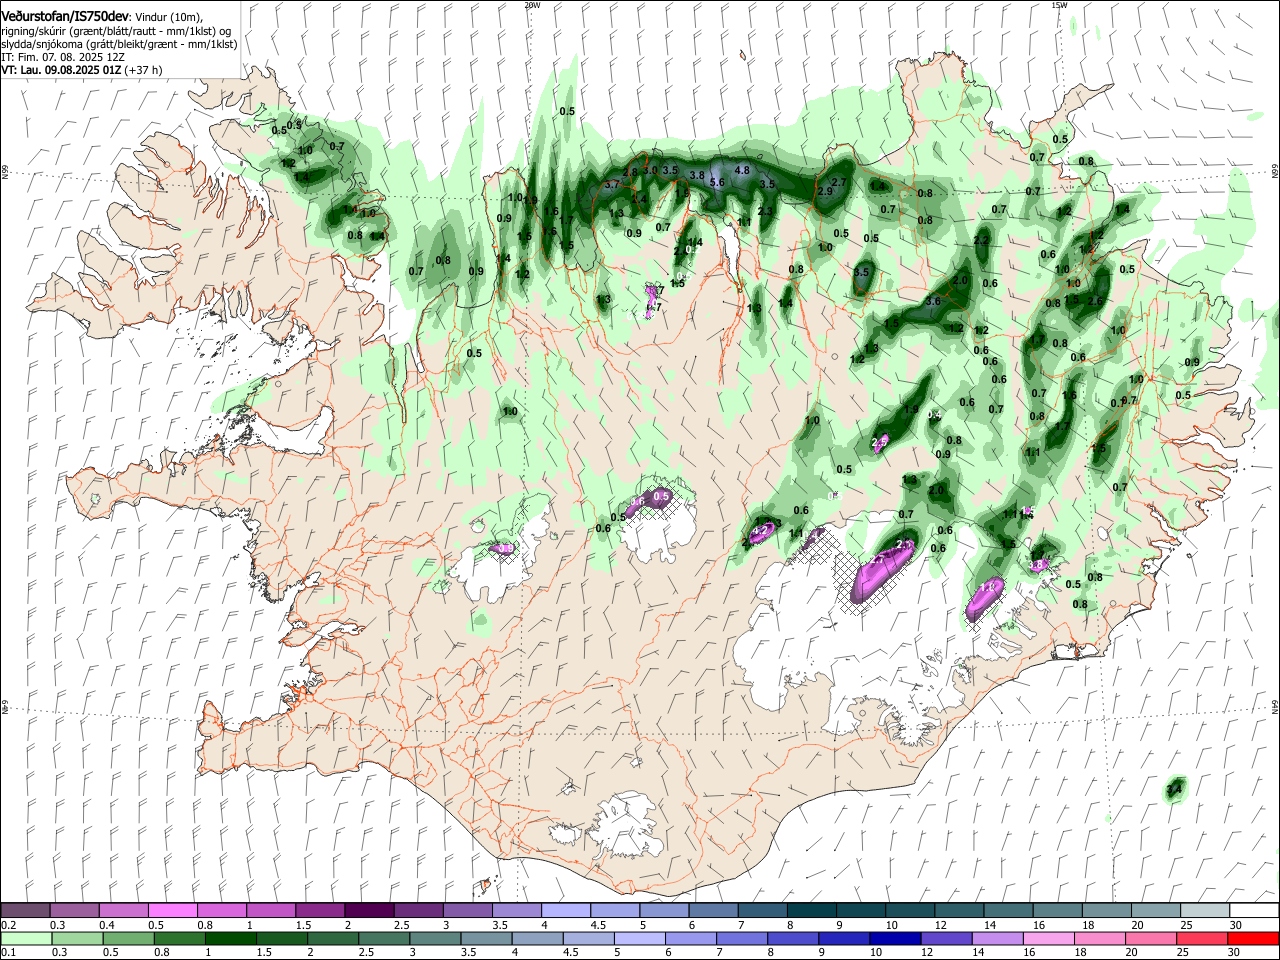Select rain legend swatch starting at 7

tap(742, 938)
